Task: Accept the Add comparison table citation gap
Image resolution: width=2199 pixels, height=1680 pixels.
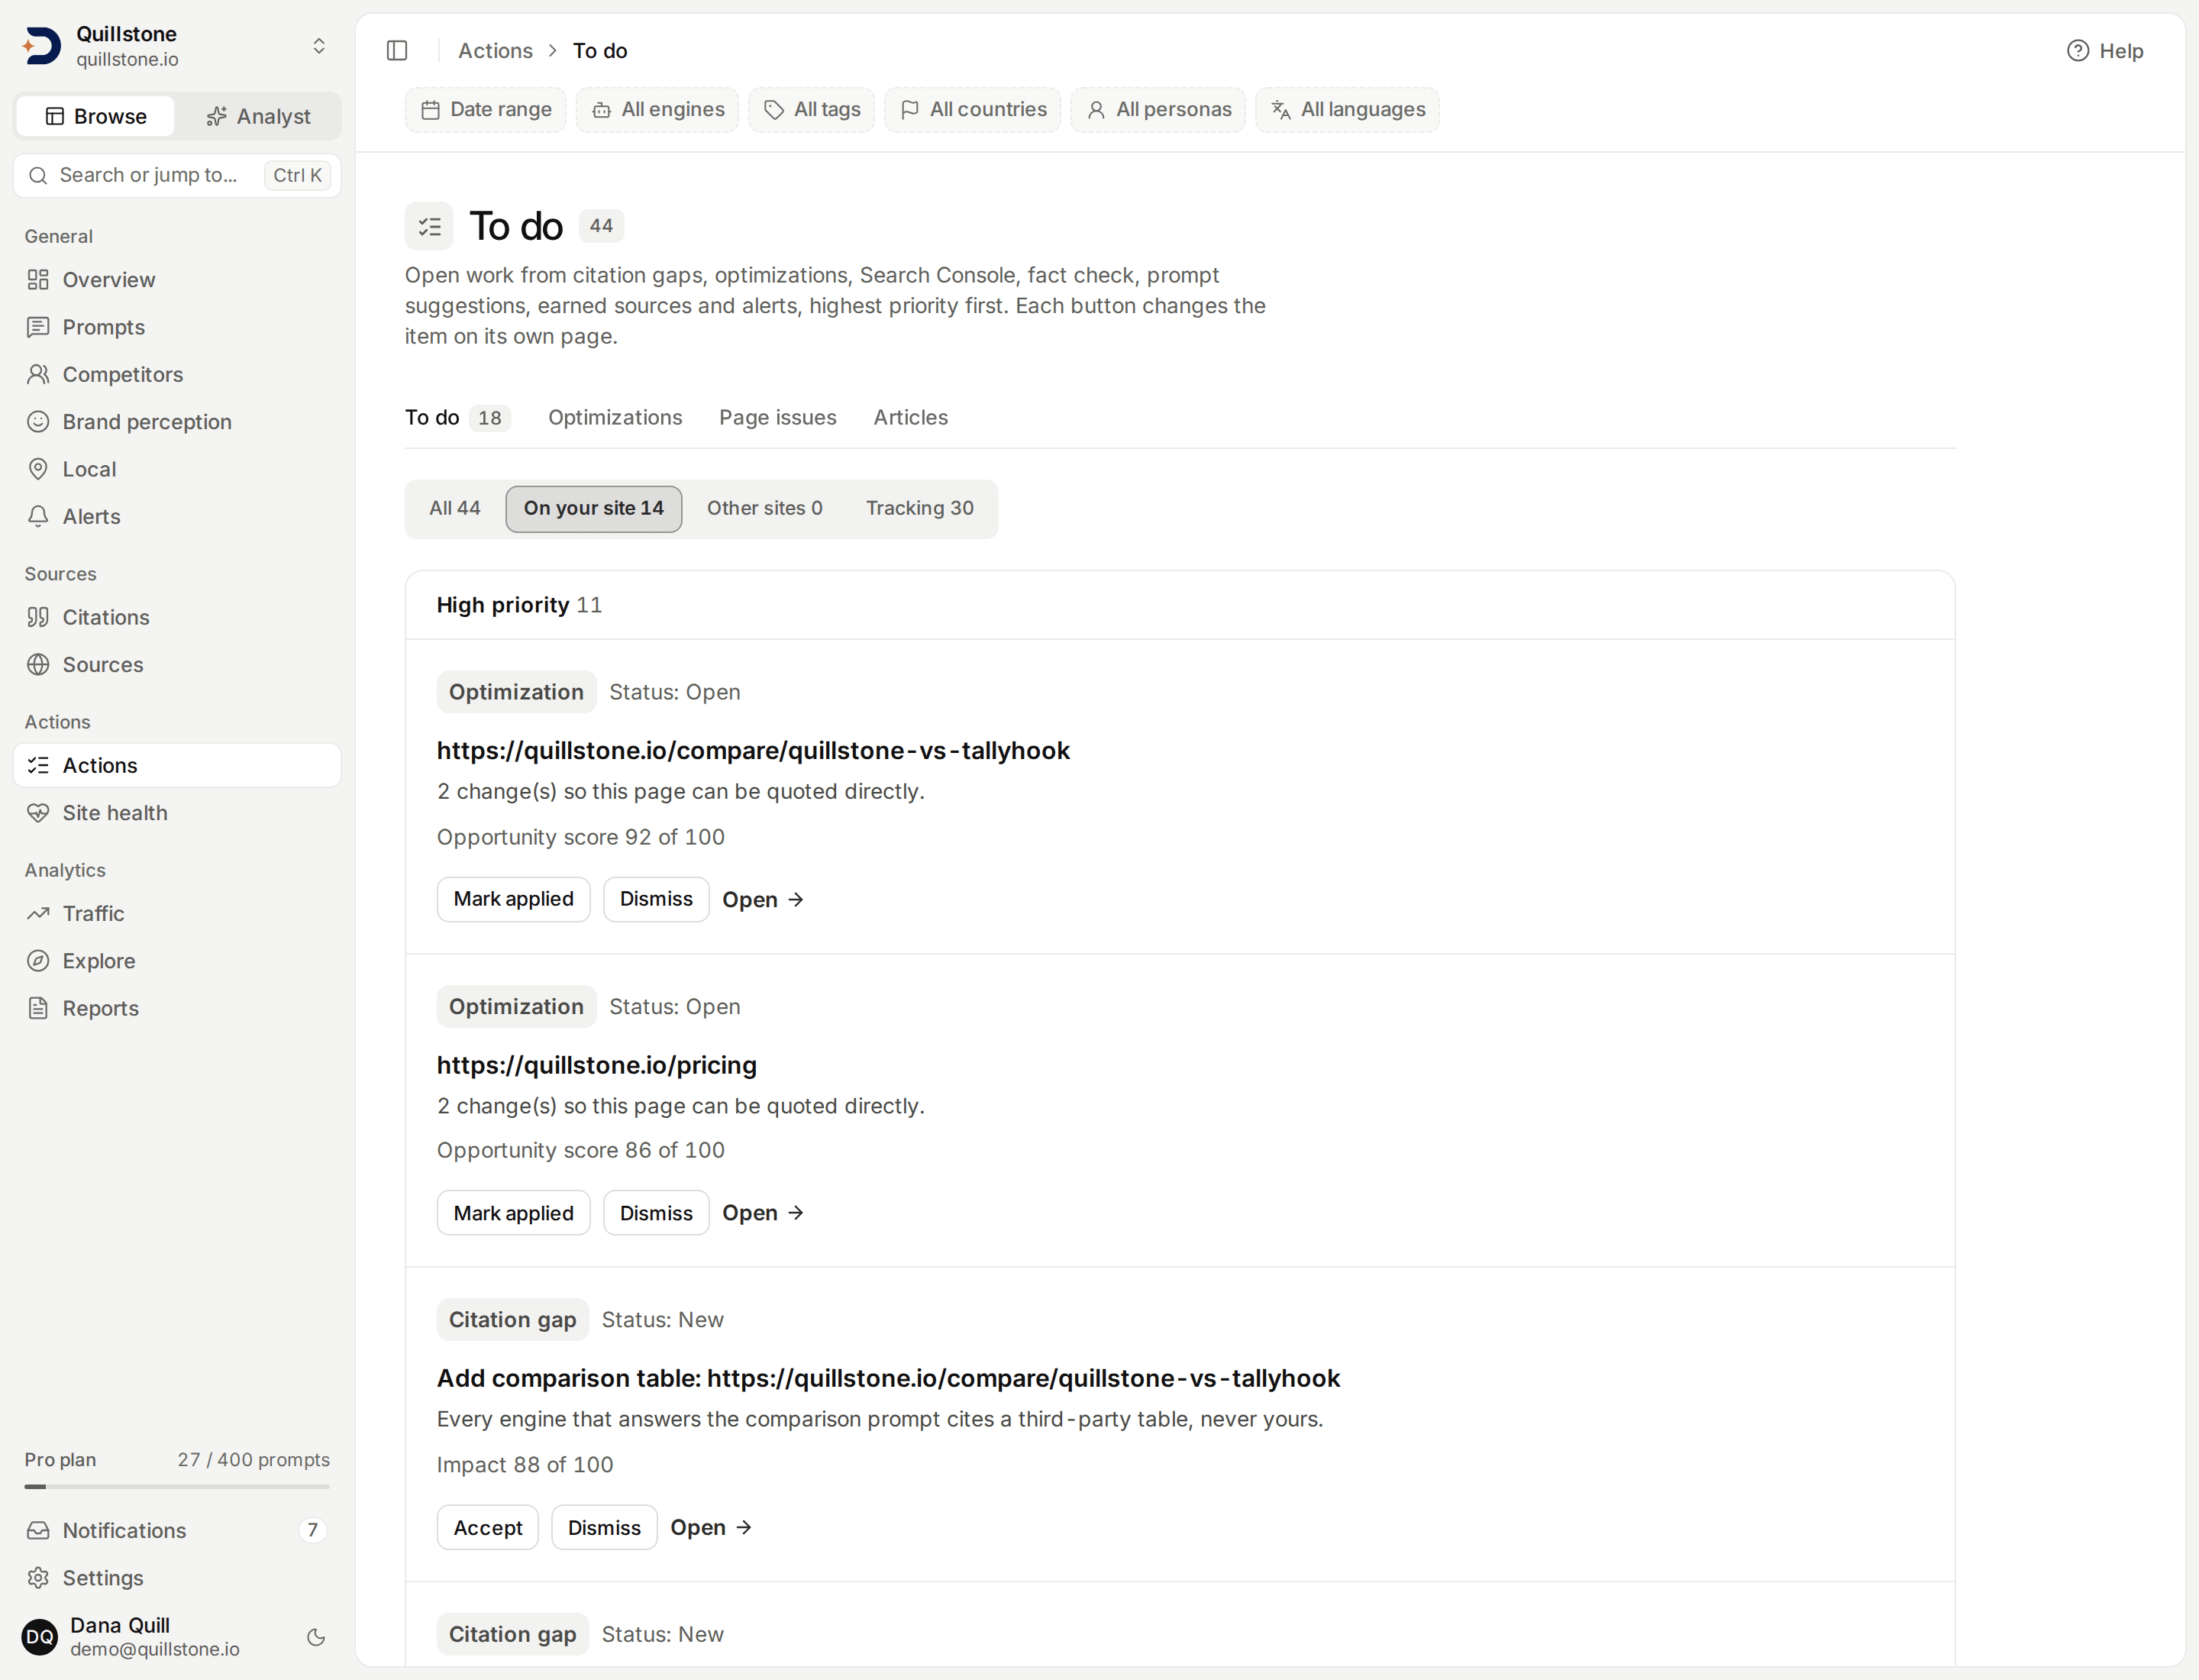Action: tap(488, 1528)
